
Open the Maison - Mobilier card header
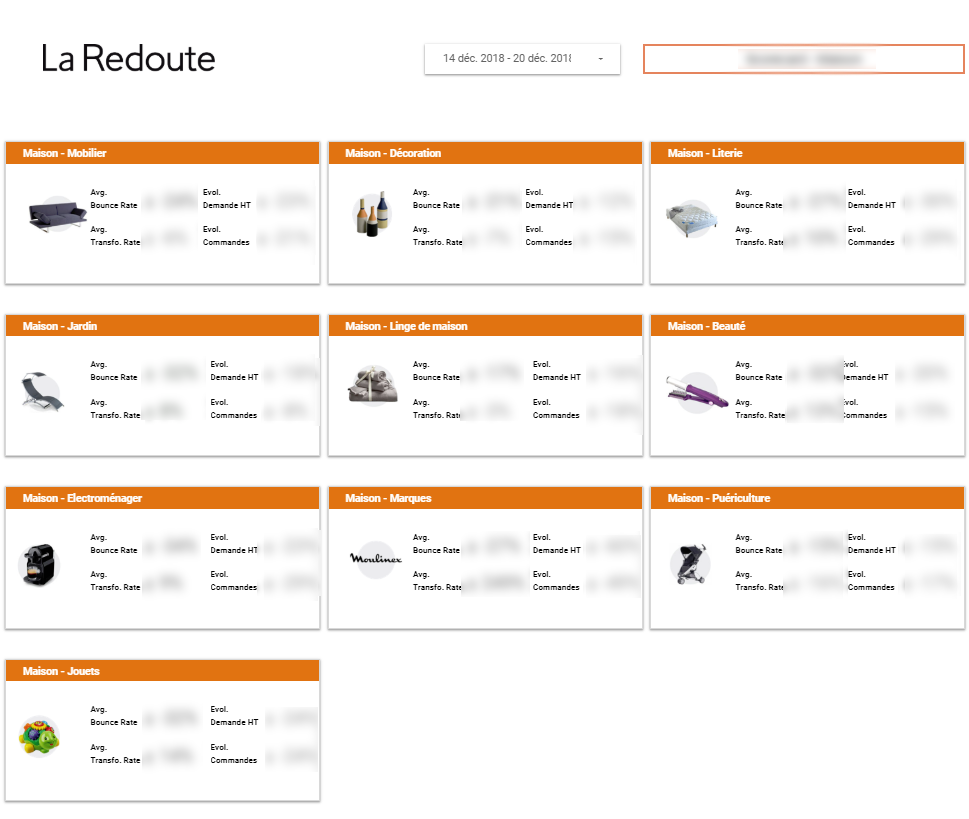(163, 153)
